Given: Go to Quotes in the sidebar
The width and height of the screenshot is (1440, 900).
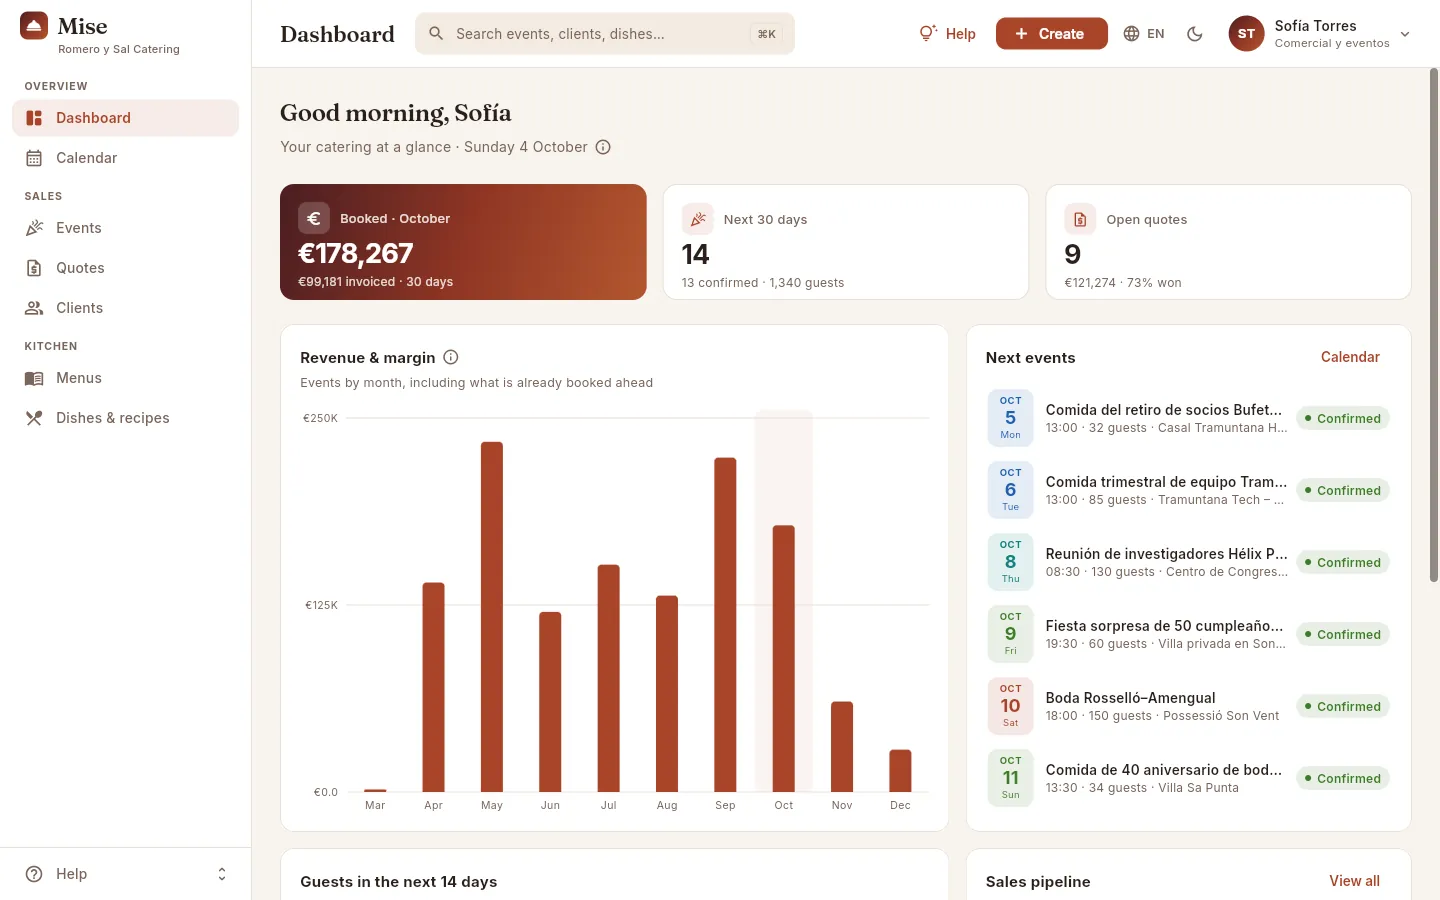Looking at the screenshot, I should (x=125, y=268).
